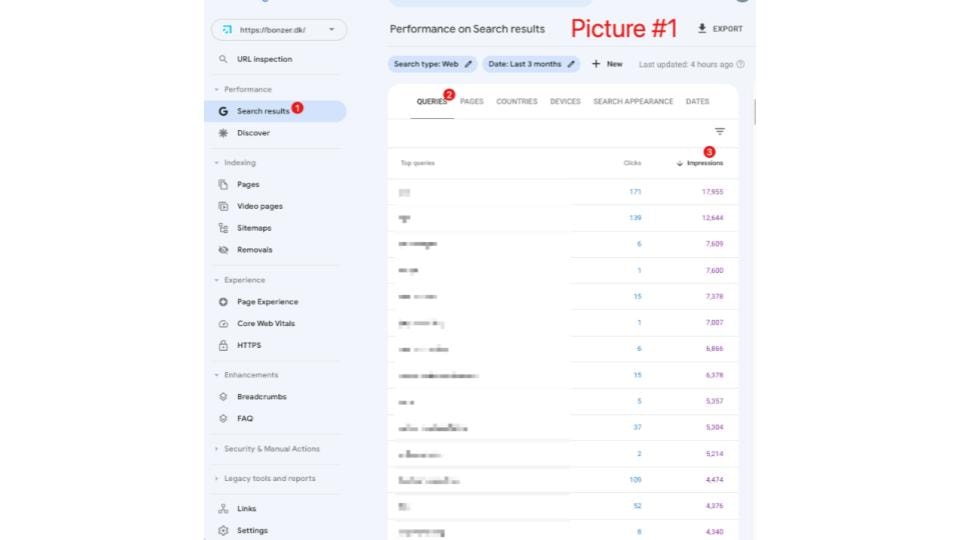Select the Search Appearance tab
The height and width of the screenshot is (540, 960).
633,102
